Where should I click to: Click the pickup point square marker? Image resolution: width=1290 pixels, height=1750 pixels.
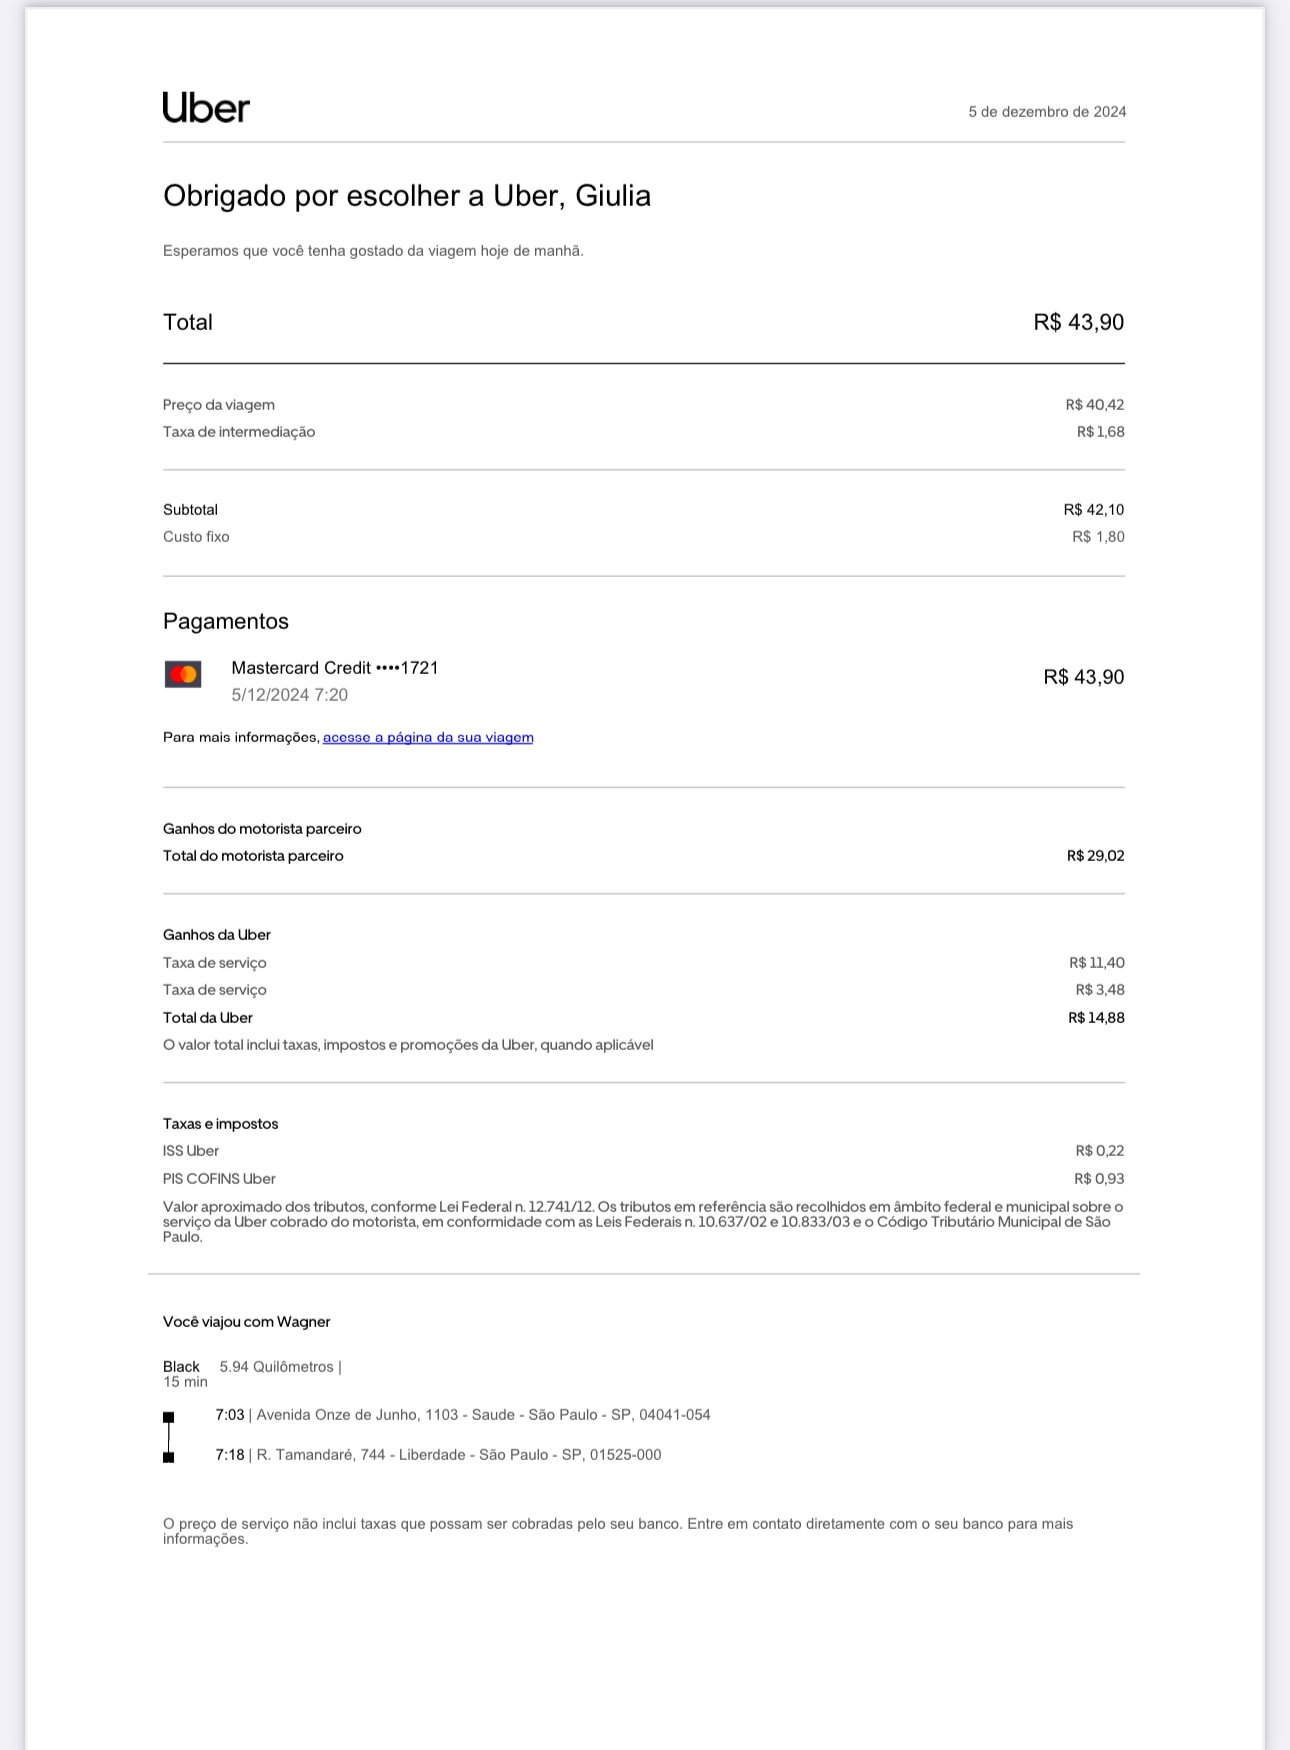(x=169, y=1417)
